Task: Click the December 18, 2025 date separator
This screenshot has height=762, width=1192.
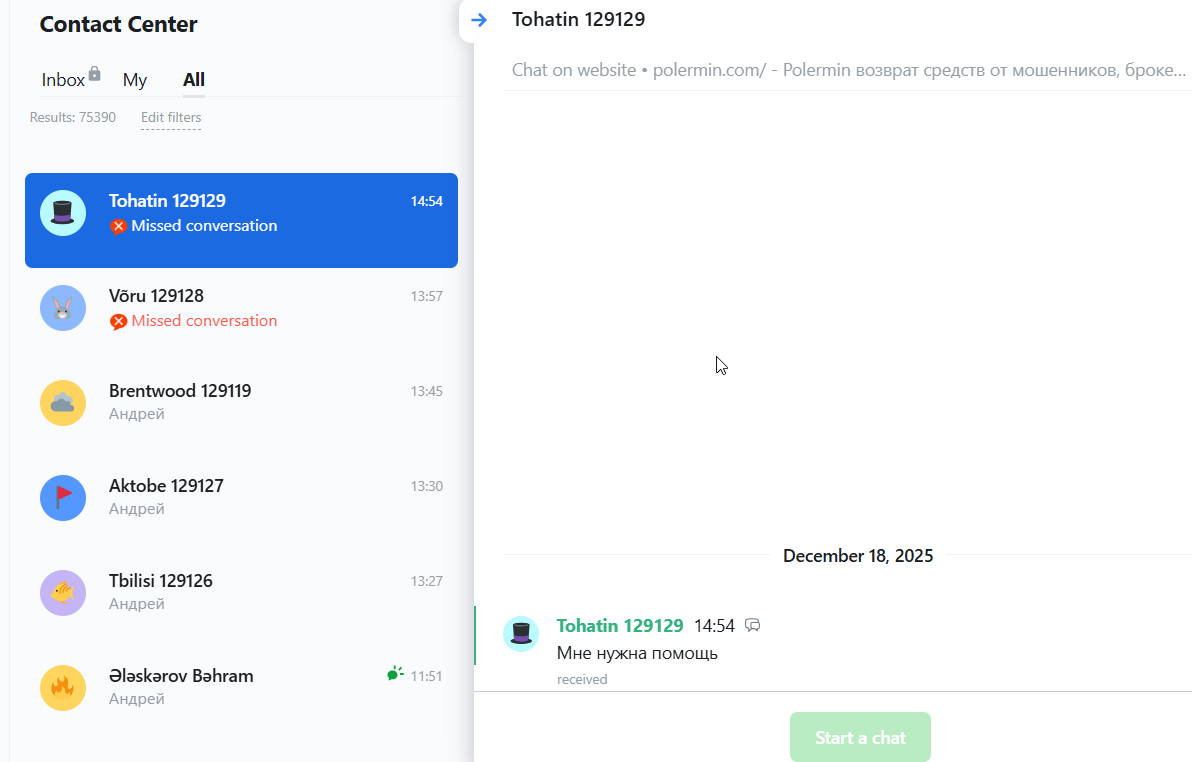Action: (x=858, y=556)
